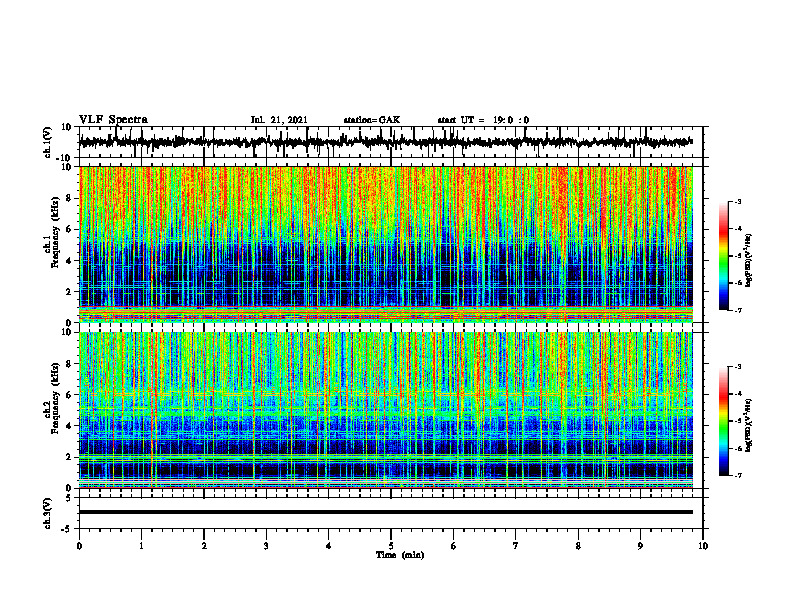792x612 pixels.
Task: Click the ch.2 frequency axis tick "4"
Action: pyautogui.click(x=69, y=426)
